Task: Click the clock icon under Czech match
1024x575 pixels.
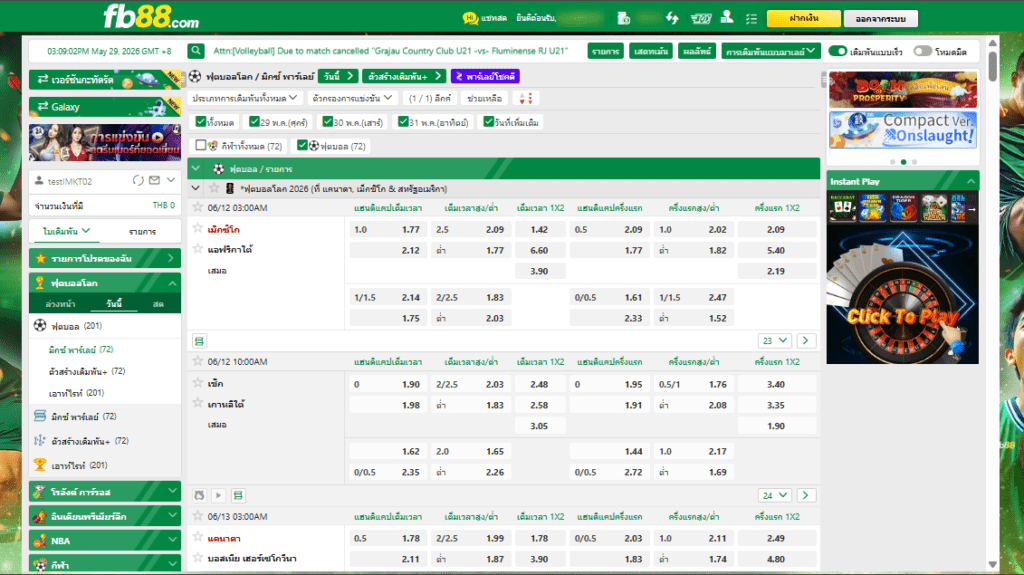Action: (x=199, y=495)
